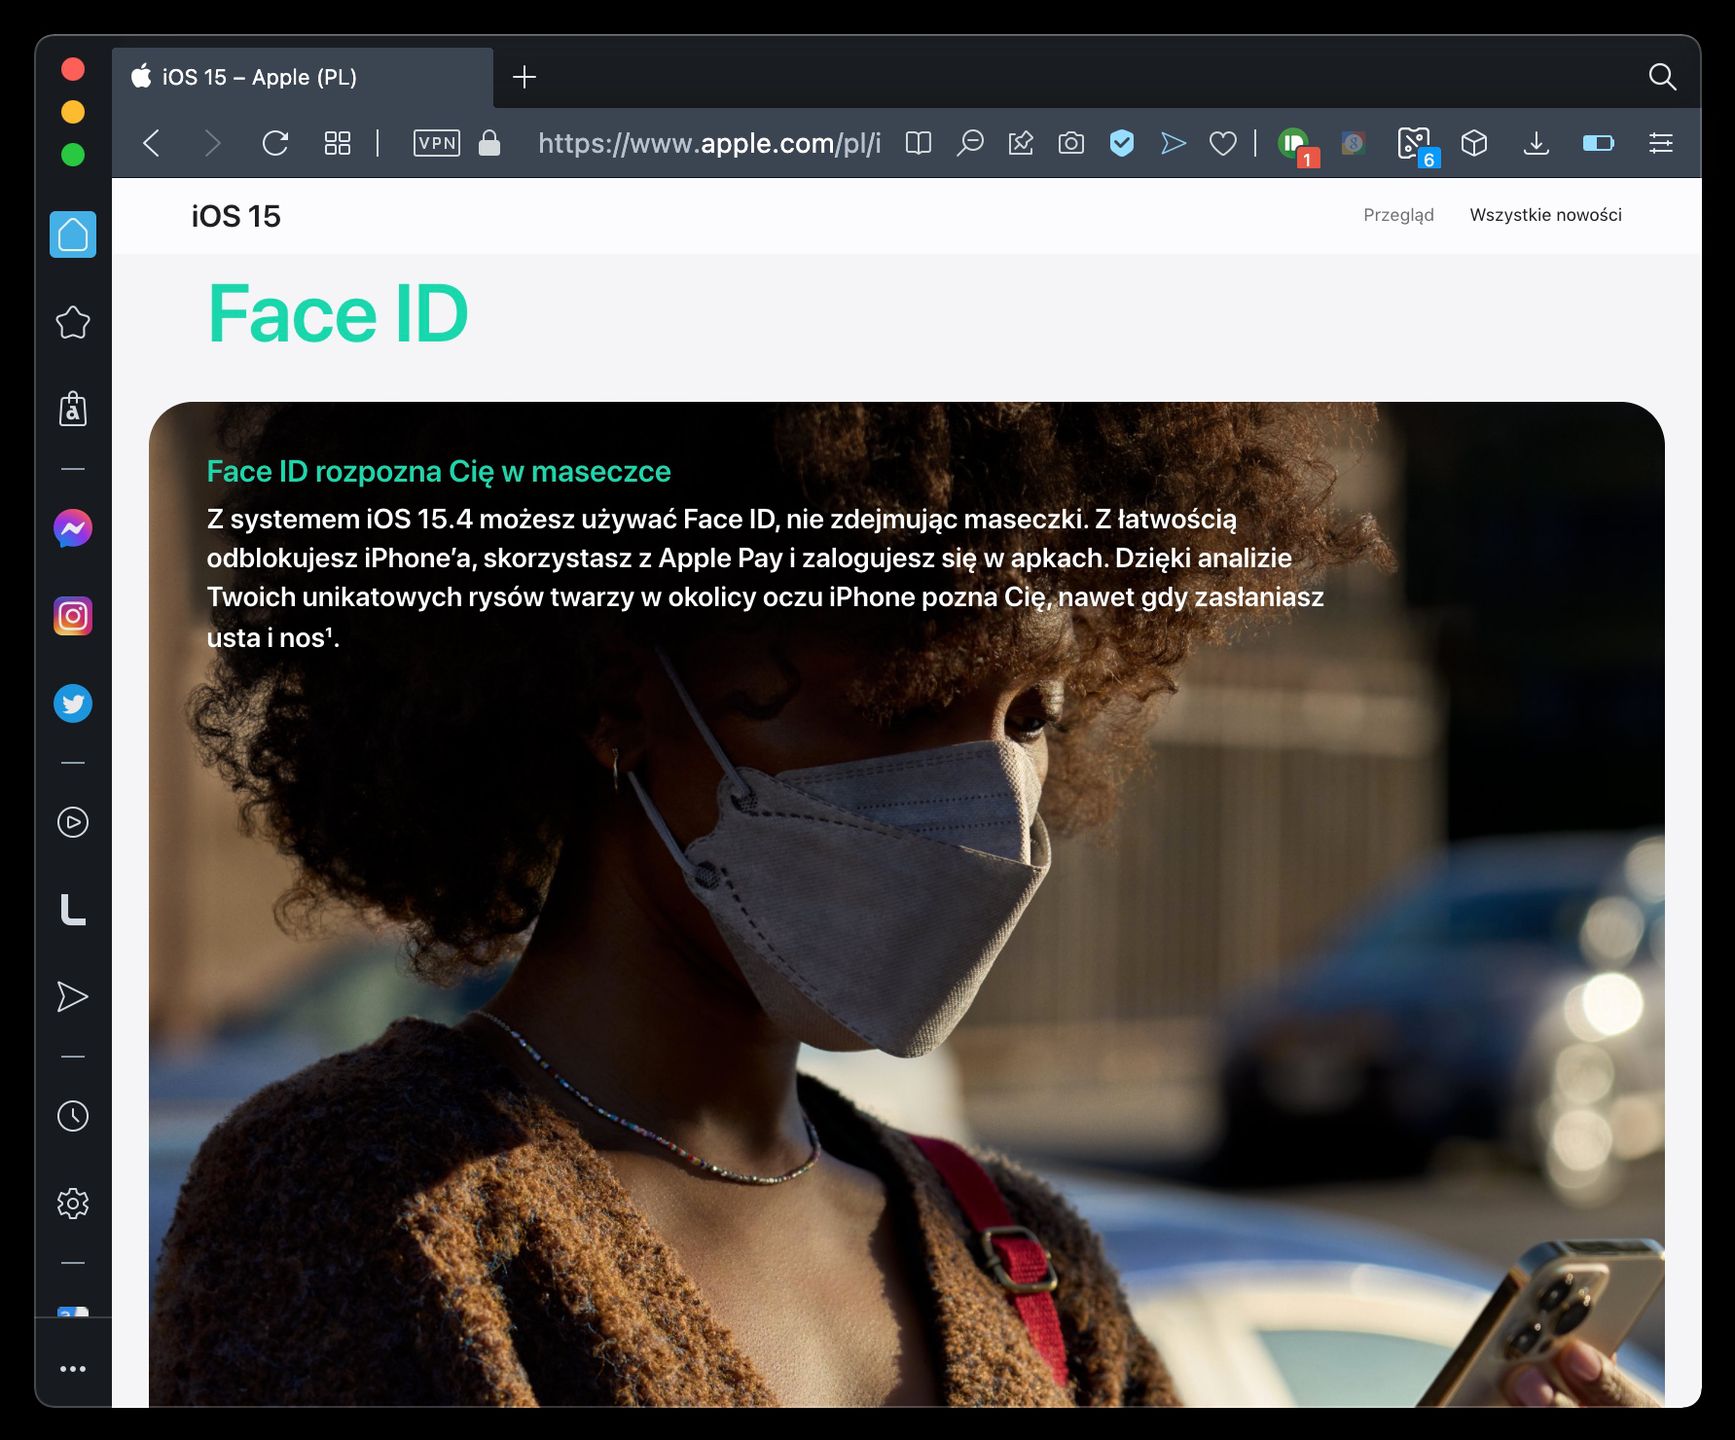Enable Battery Saver mode
This screenshot has height=1440, width=1735.
coord(1598,143)
